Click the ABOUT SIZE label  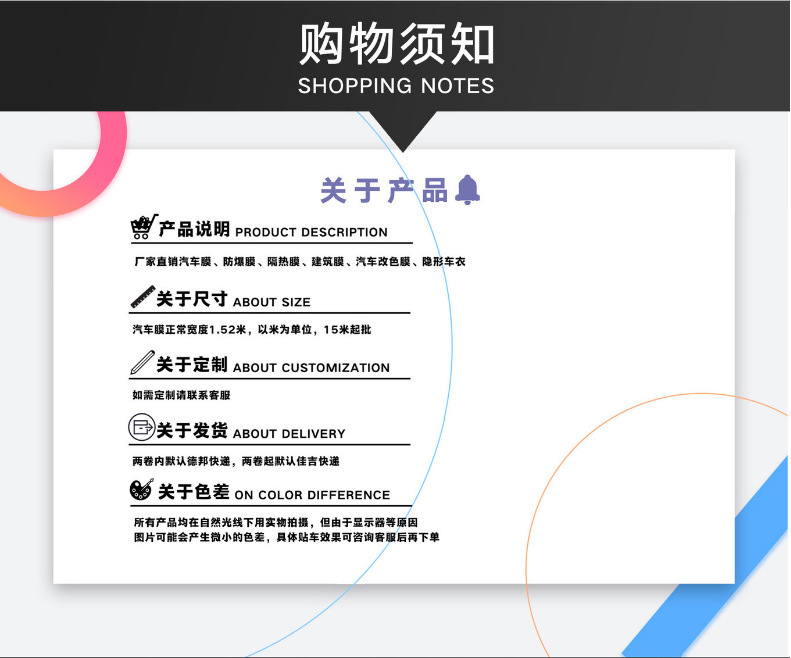(271, 302)
